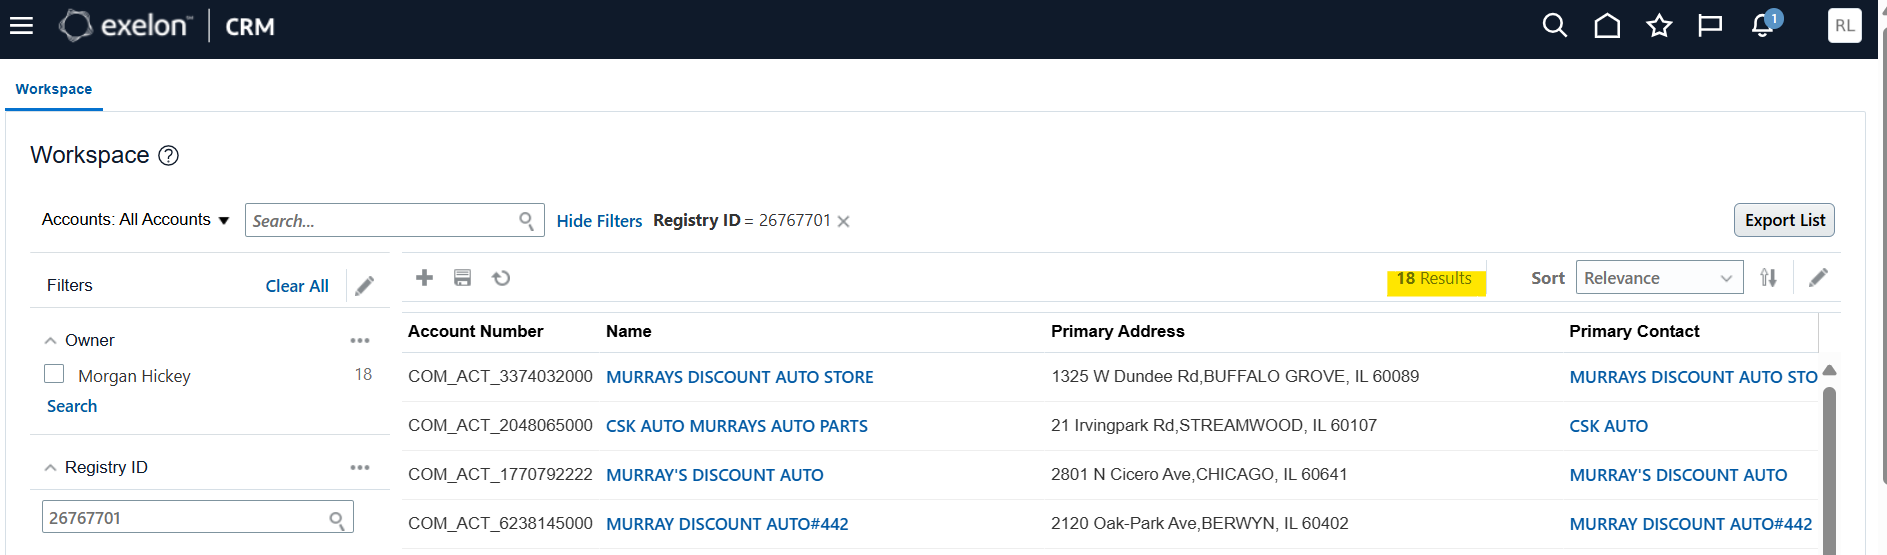
Task: Click Export List button
Action: 1784,220
